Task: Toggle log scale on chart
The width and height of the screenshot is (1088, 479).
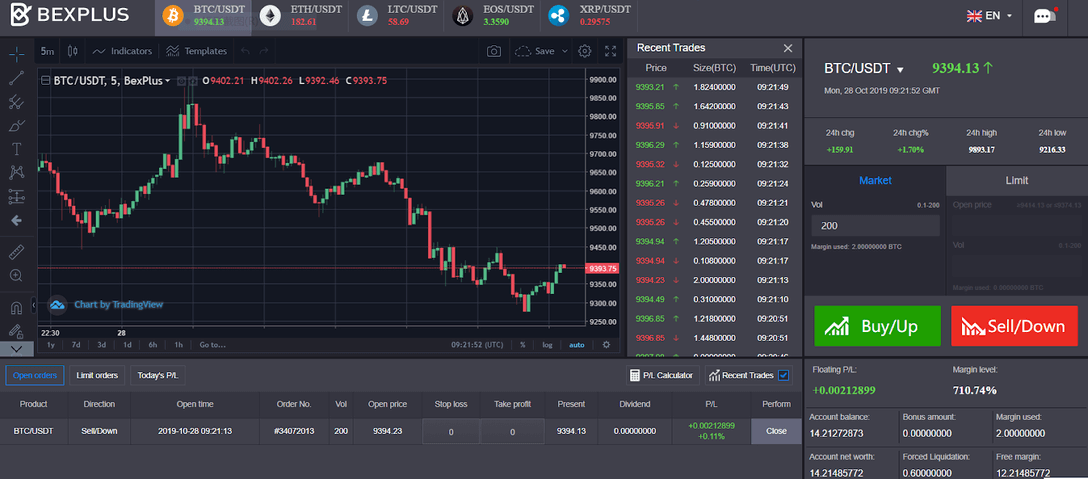Action: click(x=547, y=345)
